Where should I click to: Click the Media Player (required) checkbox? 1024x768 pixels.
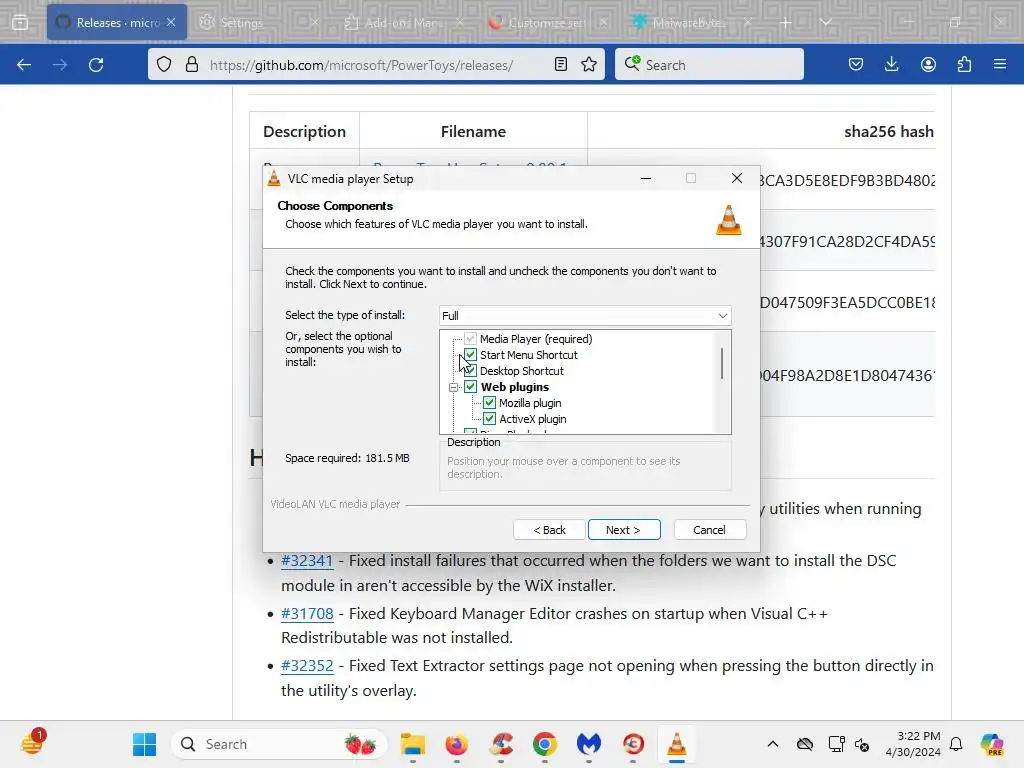(470, 339)
